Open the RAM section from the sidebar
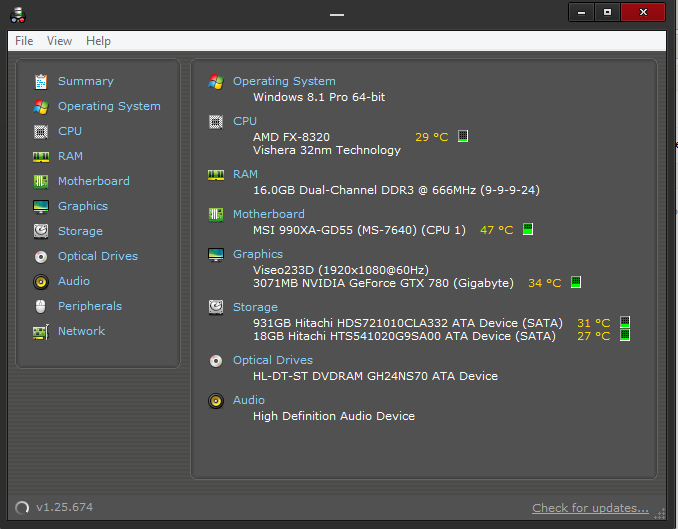 coord(70,156)
